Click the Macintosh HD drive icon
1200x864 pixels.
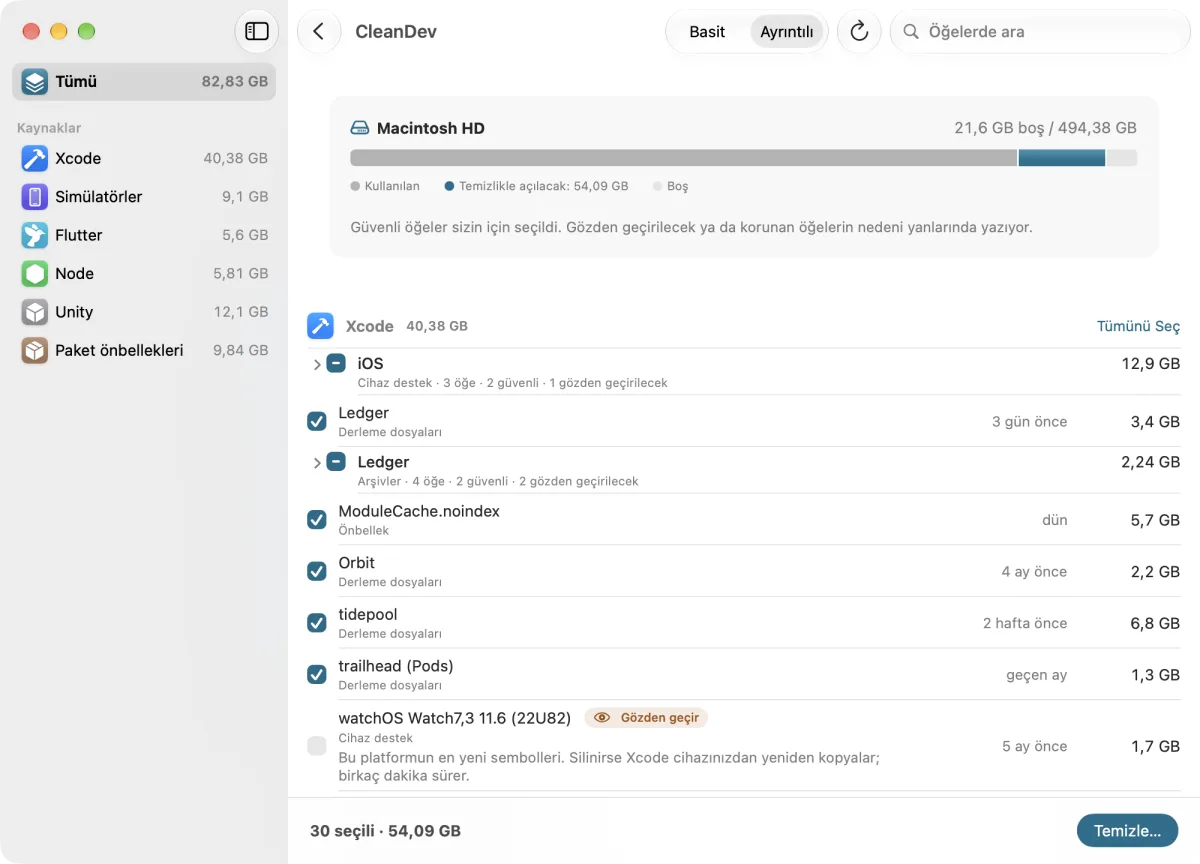[x=360, y=128]
